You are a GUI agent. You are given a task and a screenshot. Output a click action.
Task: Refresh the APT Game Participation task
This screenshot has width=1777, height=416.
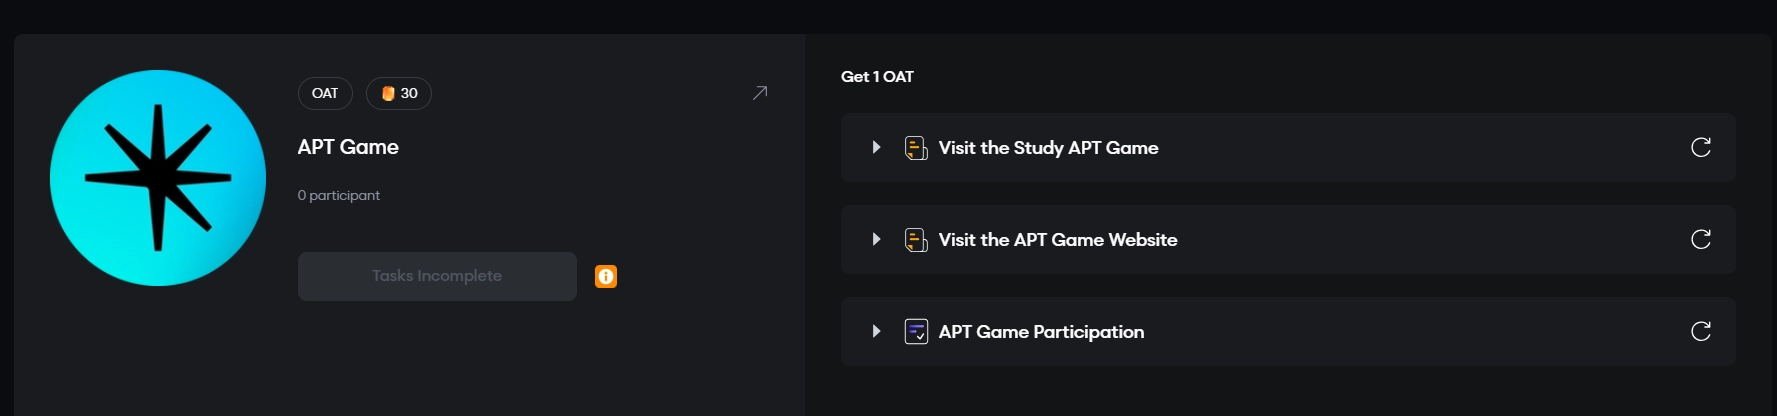click(1700, 331)
